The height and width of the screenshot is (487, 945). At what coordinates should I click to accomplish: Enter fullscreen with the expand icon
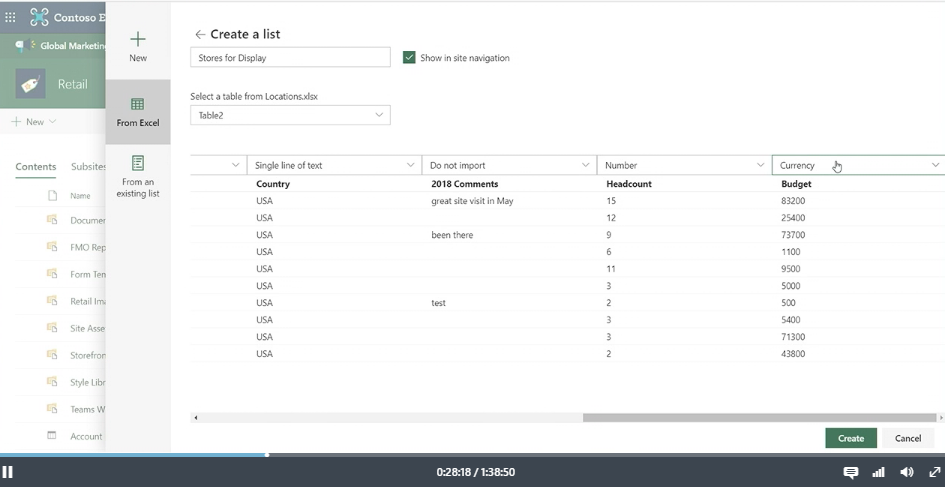pos(935,472)
